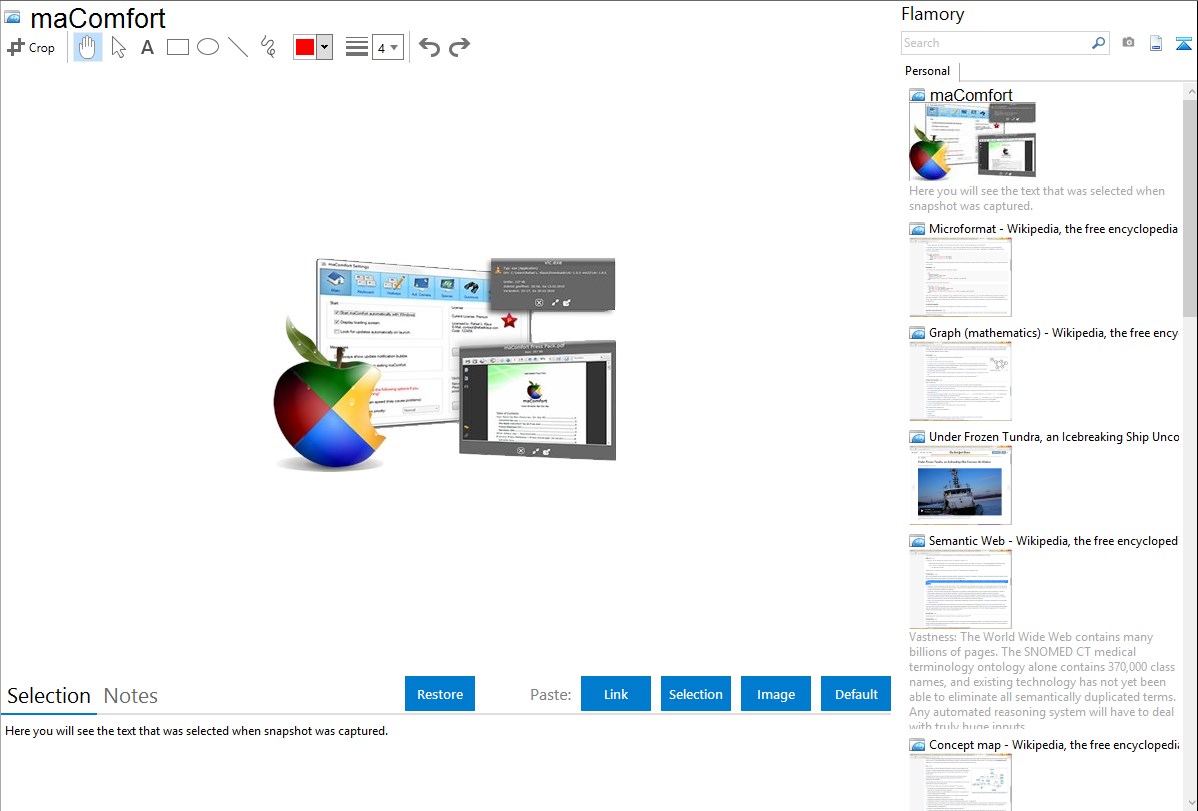Select the Crop tool
Image resolution: width=1198 pixels, height=811 pixels.
point(31,47)
